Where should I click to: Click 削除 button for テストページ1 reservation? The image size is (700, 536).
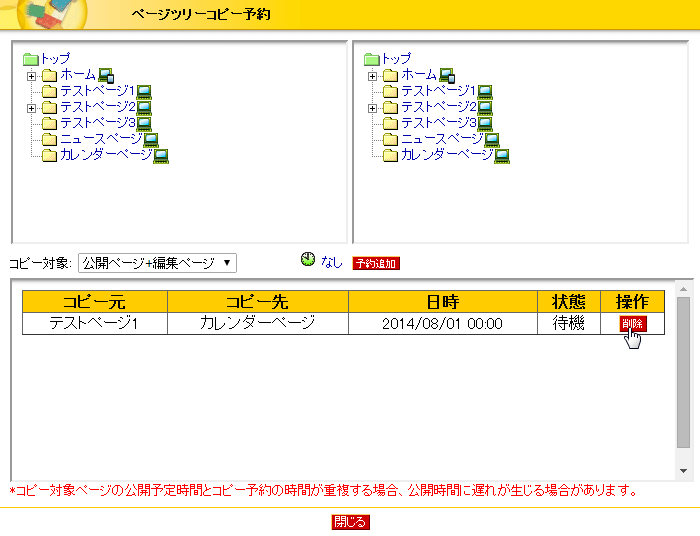pyautogui.click(x=633, y=324)
